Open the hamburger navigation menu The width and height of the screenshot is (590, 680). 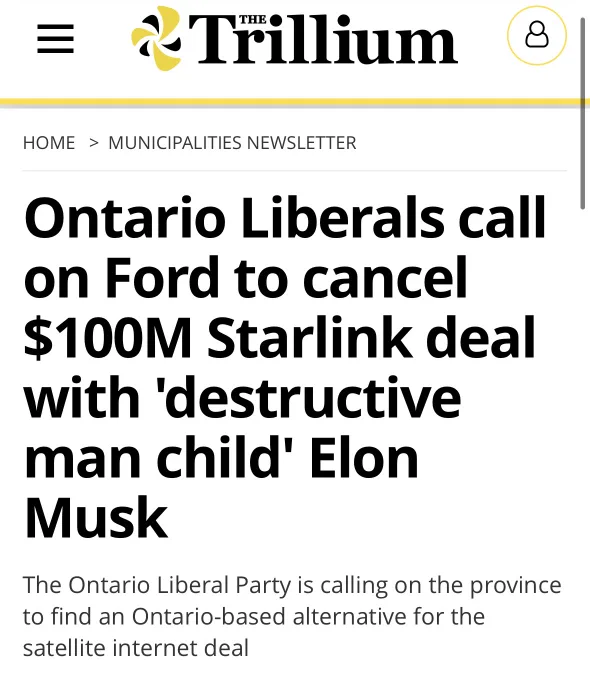(56, 39)
